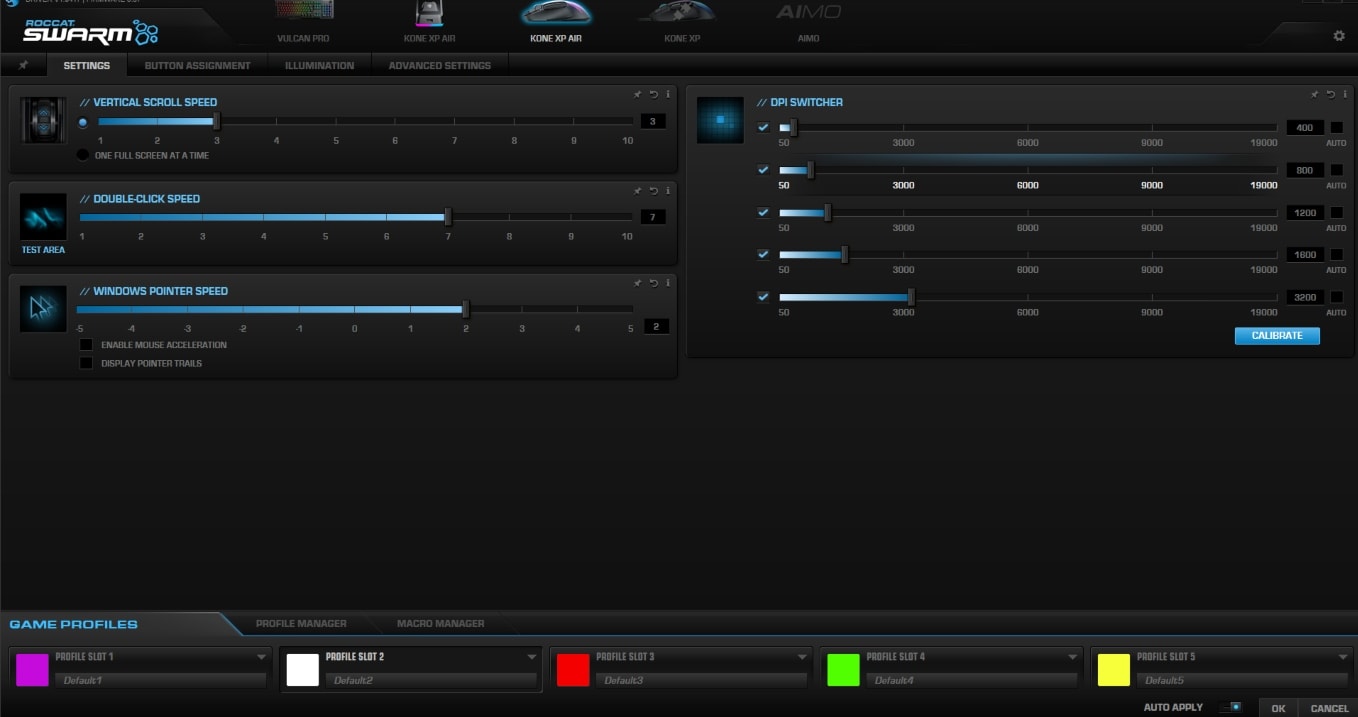The height and width of the screenshot is (717, 1358).
Task: Click the Calibrate button
Action: 1277,335
